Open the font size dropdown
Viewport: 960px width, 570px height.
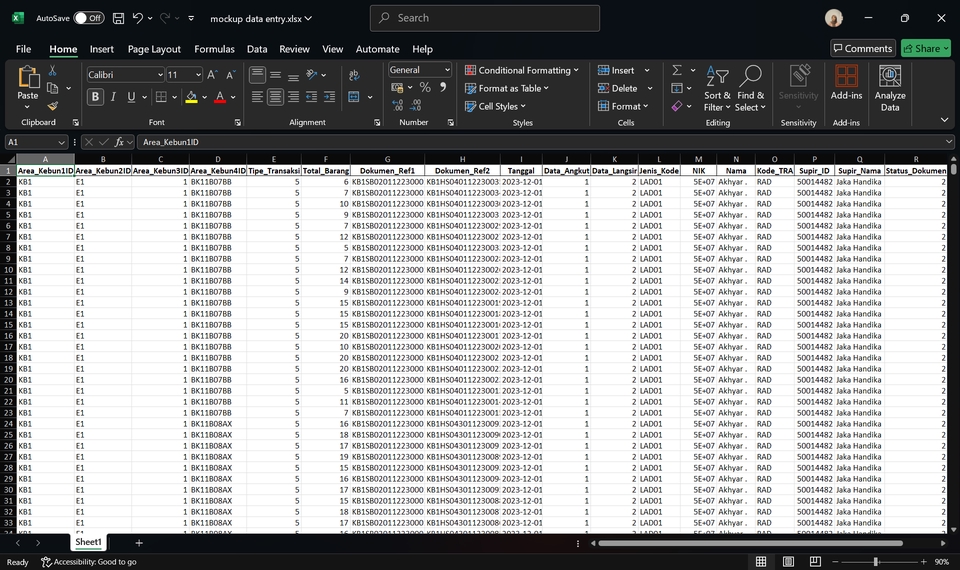tap(198, 75)
